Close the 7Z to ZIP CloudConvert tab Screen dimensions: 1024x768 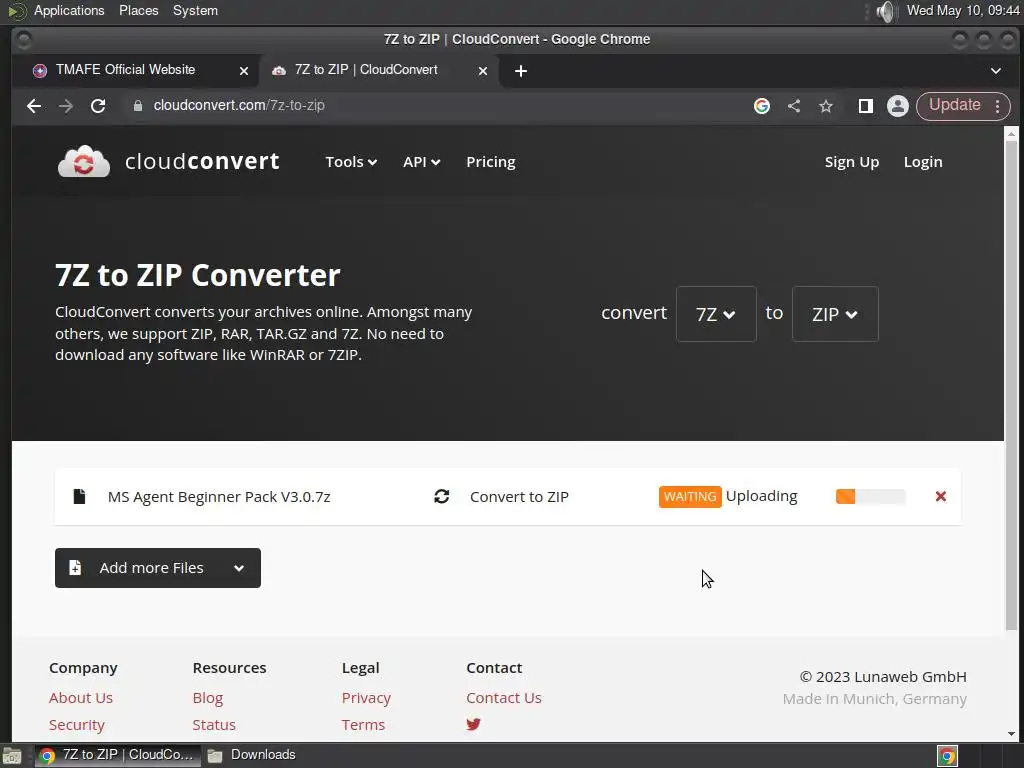click(483, 71)
